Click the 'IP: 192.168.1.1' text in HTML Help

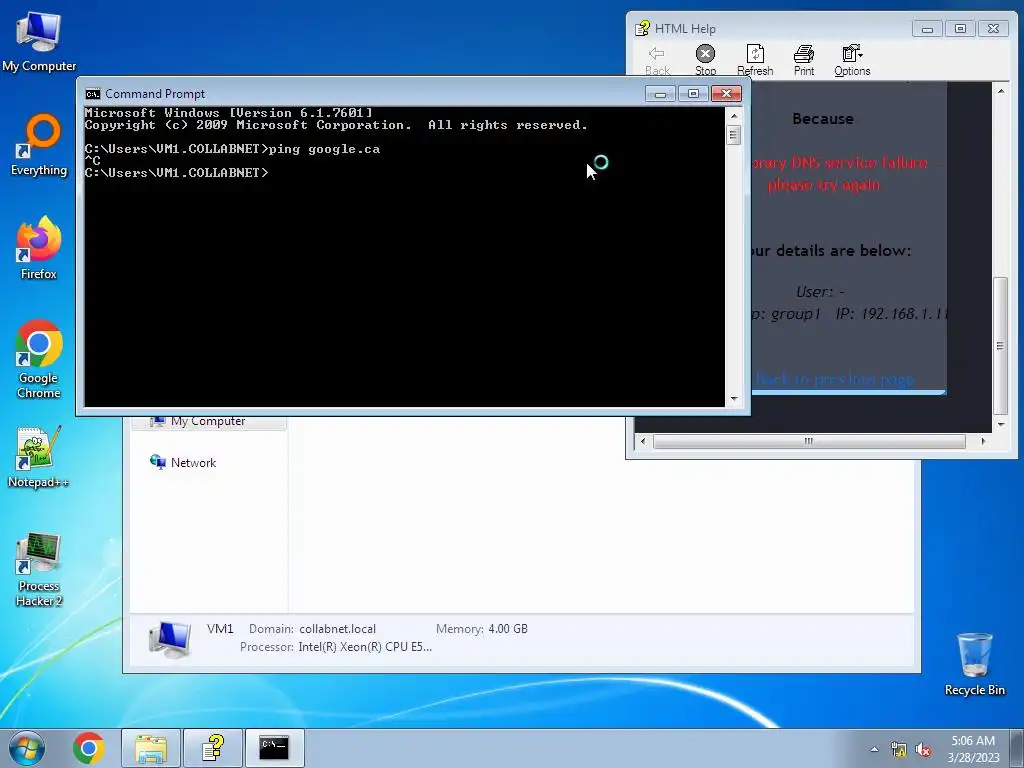[x=891, y=314]
